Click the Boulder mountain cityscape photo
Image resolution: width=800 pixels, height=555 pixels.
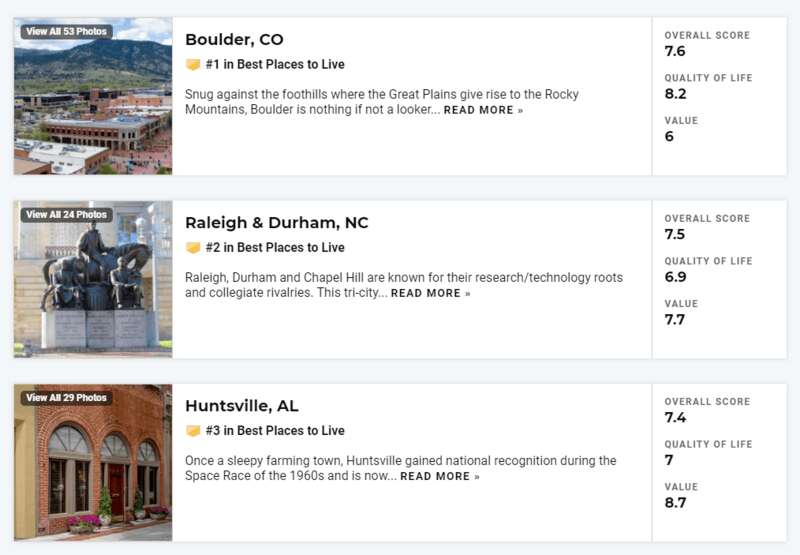coord(93,96)
